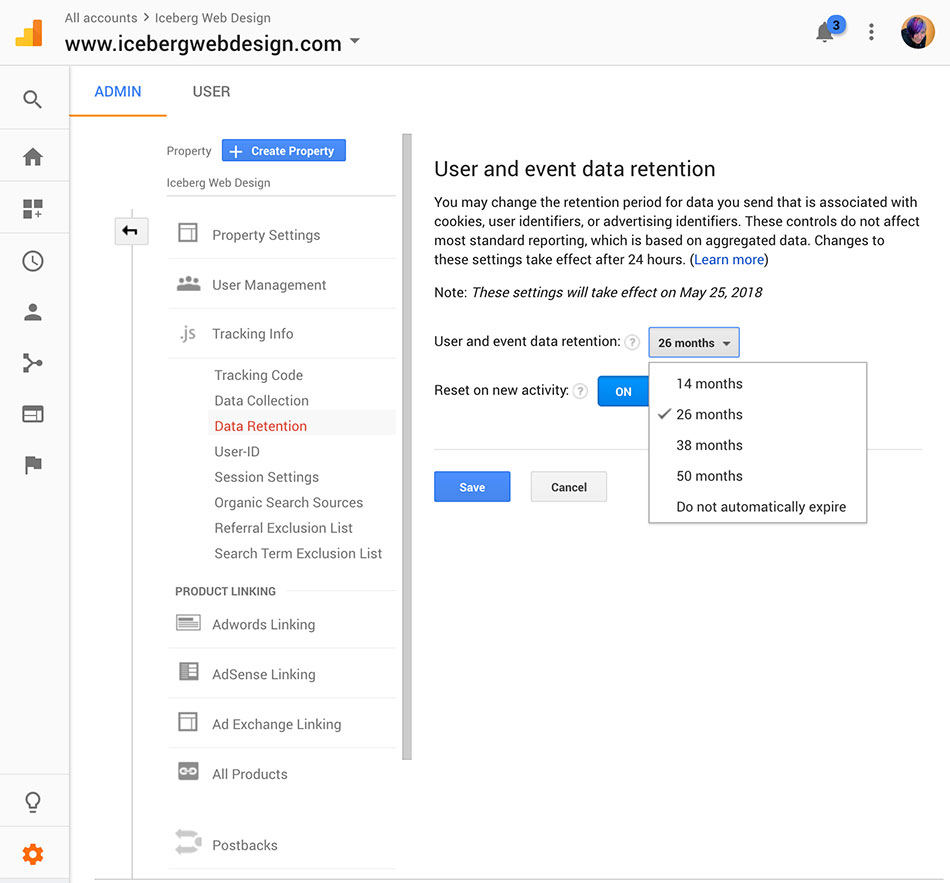This screenshot has width=950, height=883.
Task: Click help icon beside Reset on new activity
Action: (580, 392)
